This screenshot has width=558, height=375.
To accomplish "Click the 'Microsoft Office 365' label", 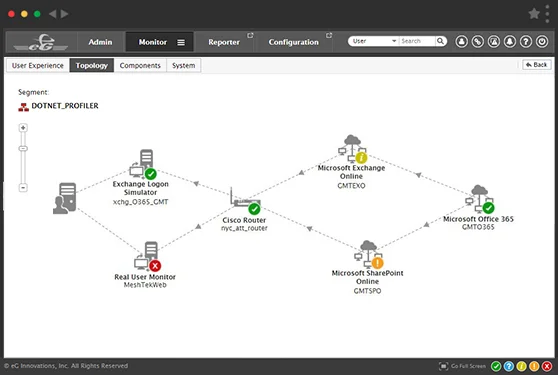I will [478, 219].
